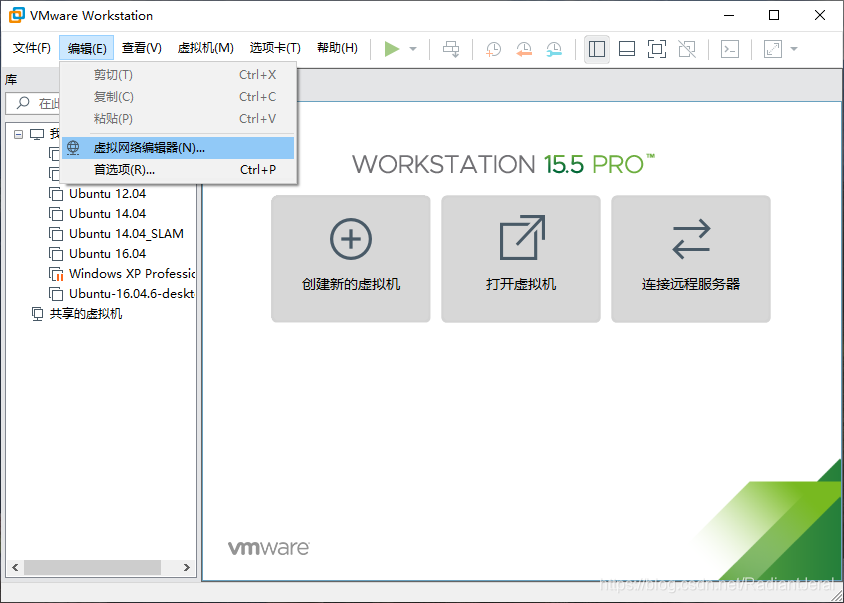Collapse the My Computer tree node
This screenshot has width=844, height=603.
click(19, 134)
